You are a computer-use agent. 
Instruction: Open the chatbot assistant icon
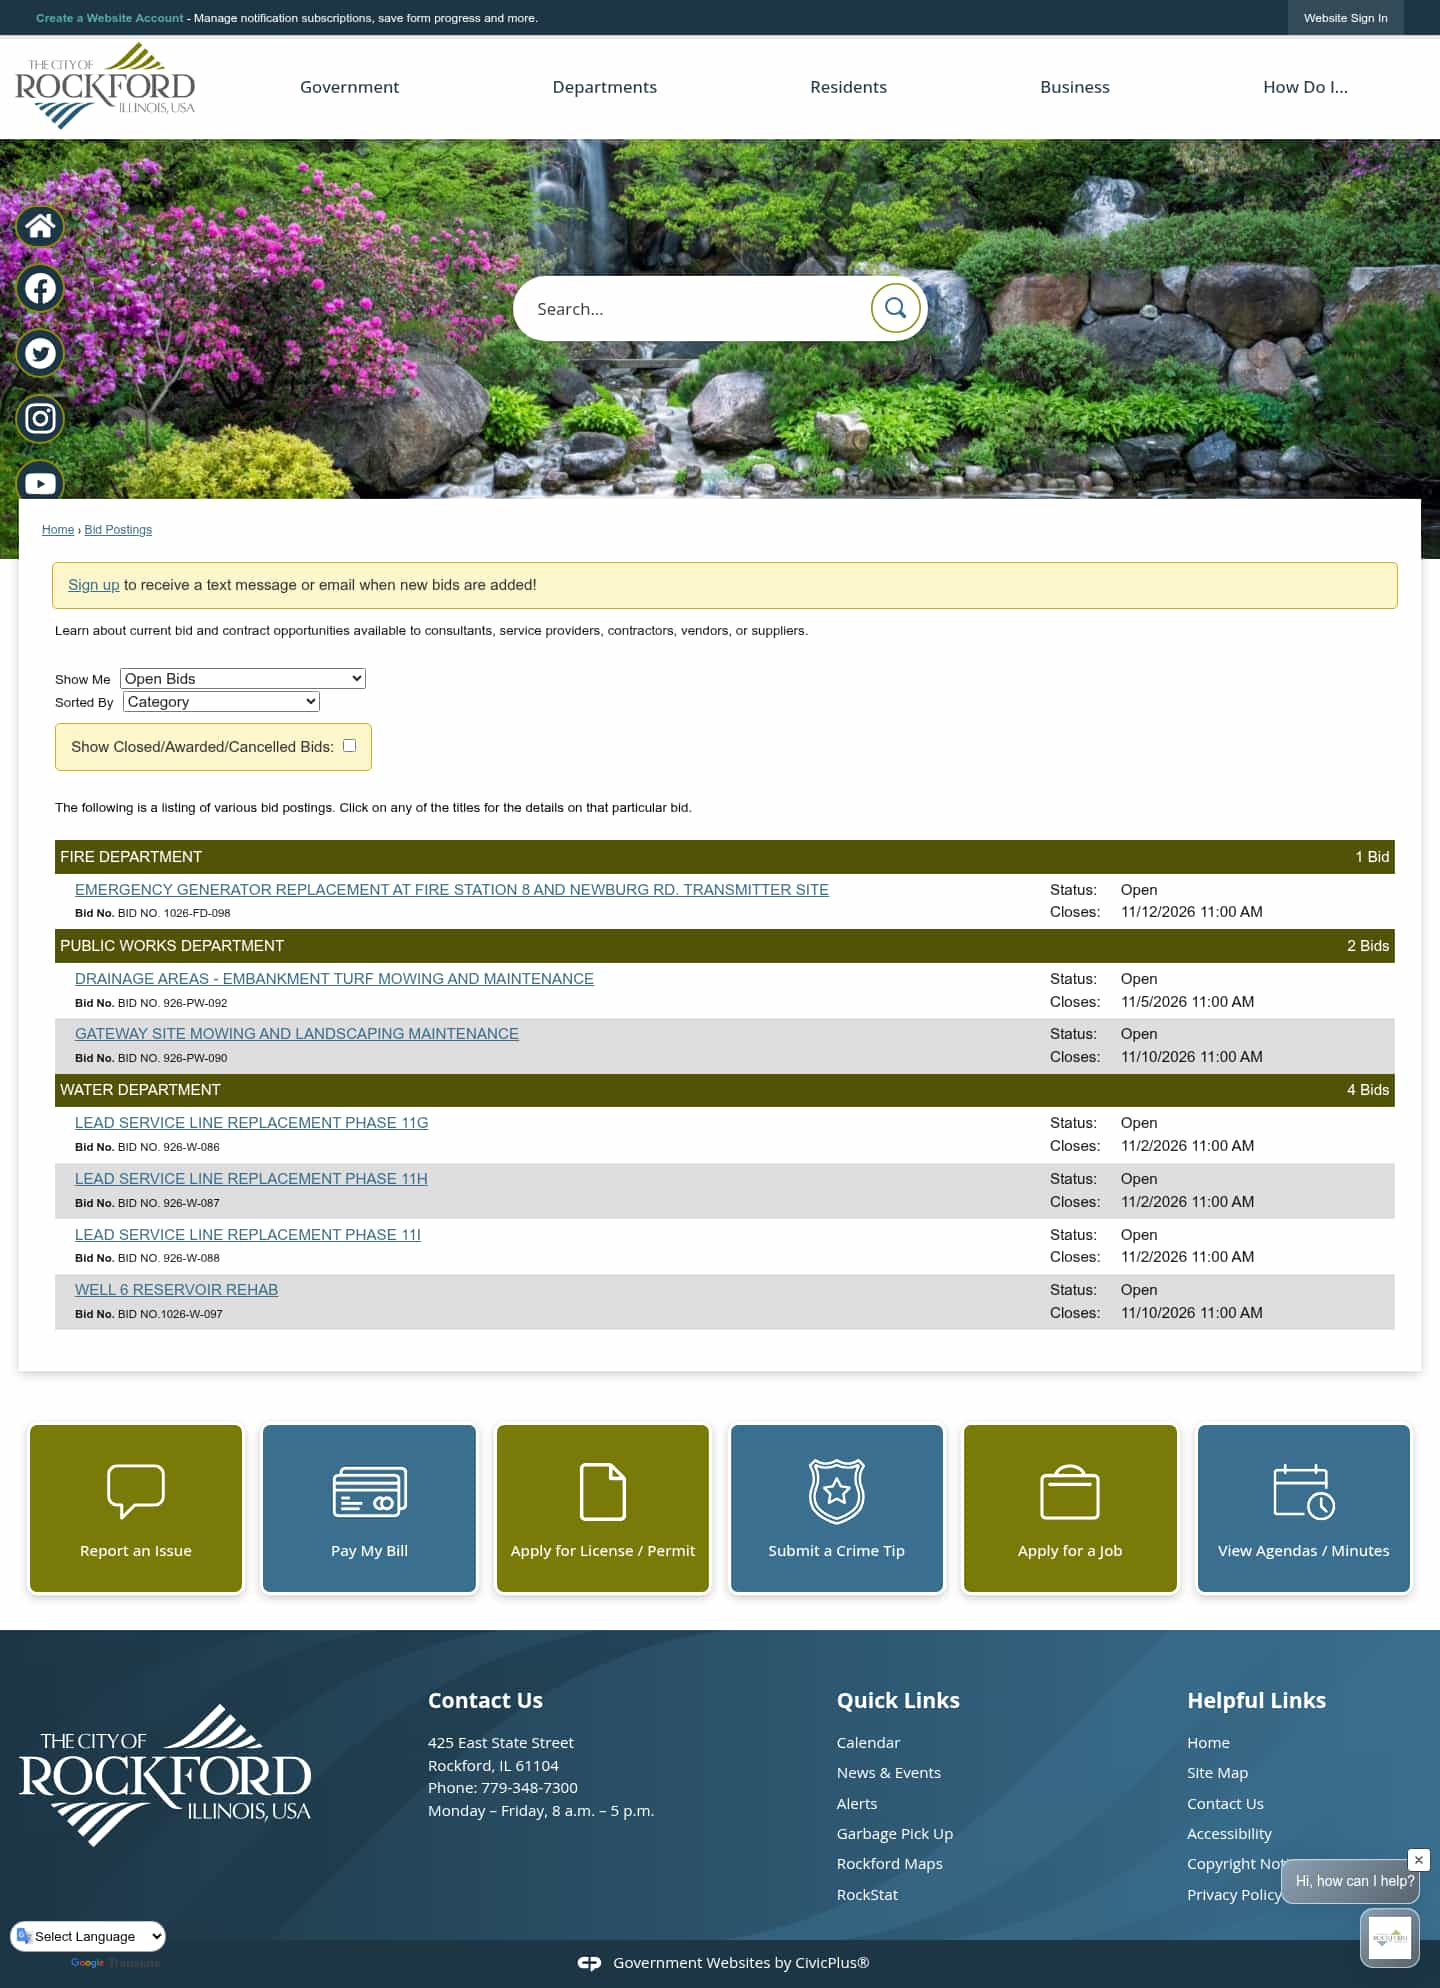pos(1390,1937)
